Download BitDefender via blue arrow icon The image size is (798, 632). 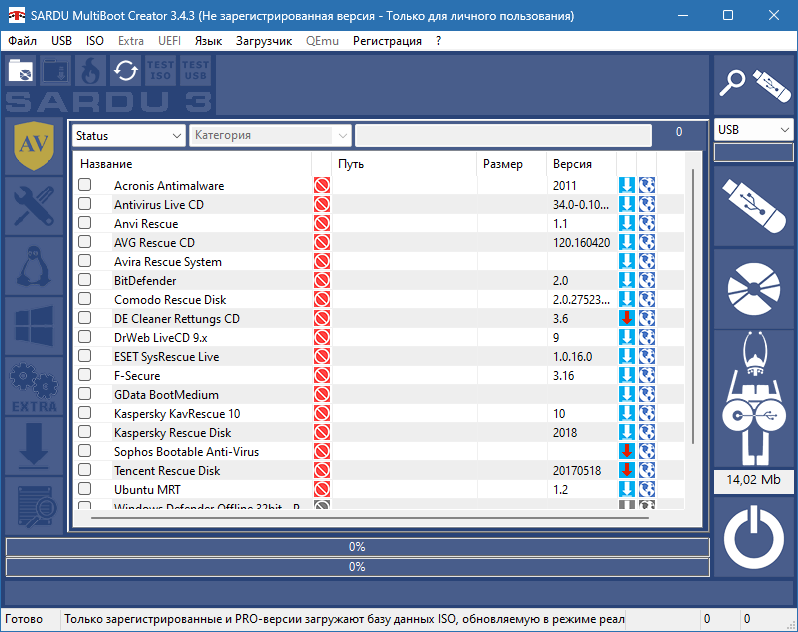[x=626, y=280]
